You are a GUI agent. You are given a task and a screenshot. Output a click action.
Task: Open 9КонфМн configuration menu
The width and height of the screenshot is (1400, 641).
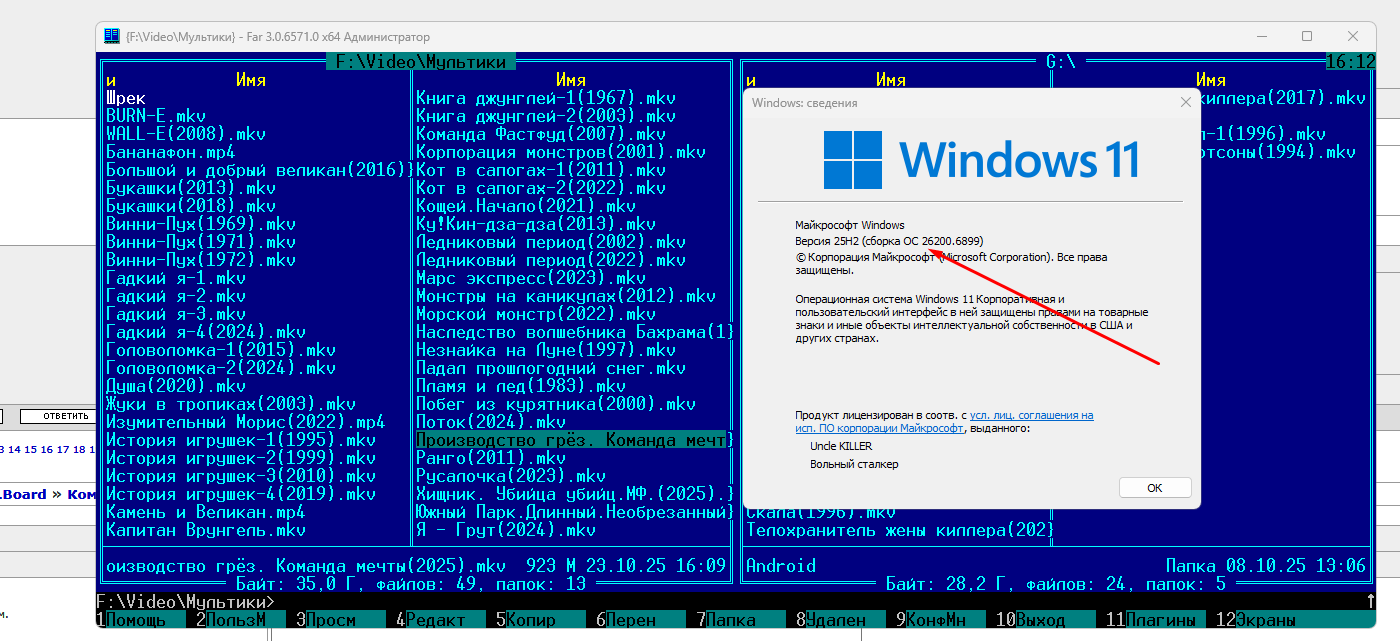[936, 620]
